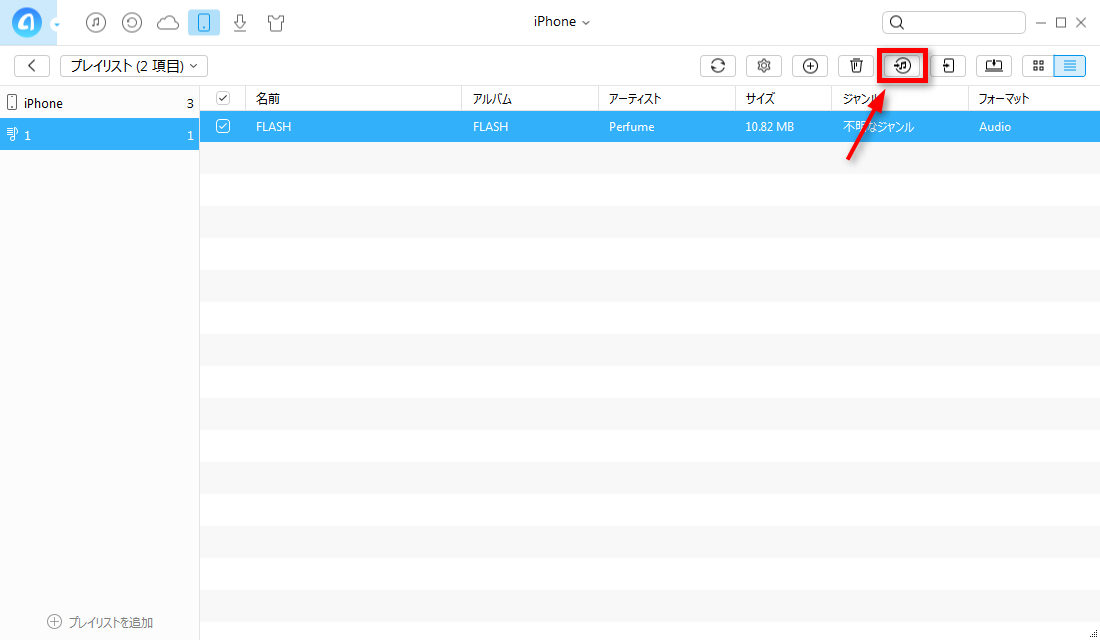Click the send to iTunes icon
This screenshot has width=1100, height=640.
click(x=902, y=66)
